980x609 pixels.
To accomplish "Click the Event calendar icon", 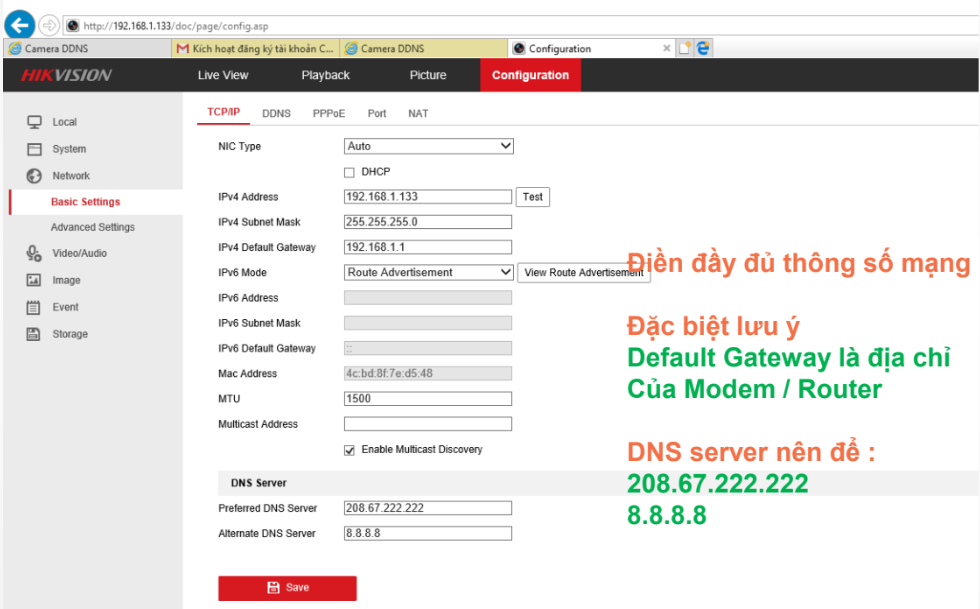I will pyautogui.click(x=34, y=308).
